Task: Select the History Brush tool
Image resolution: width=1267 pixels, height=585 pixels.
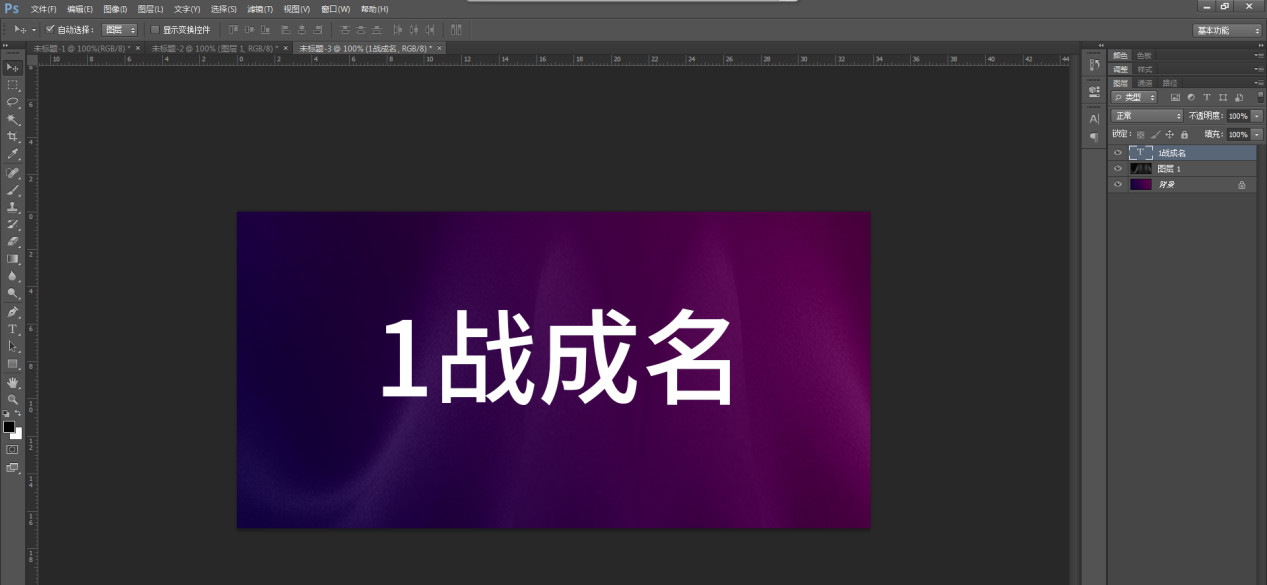Action: click(13, 224)
